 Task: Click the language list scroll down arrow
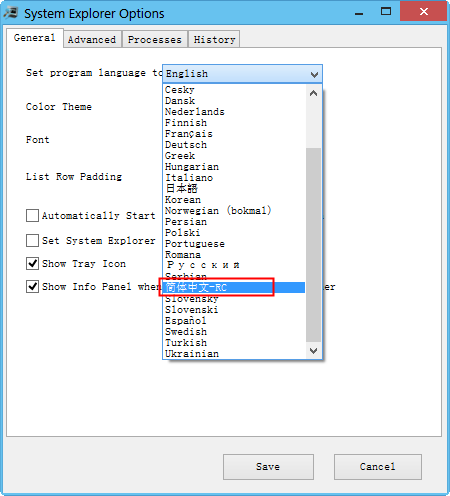pos(313,351)
